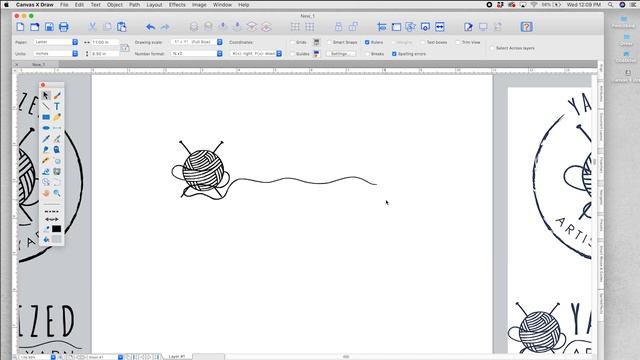Screen dimensions: 640x360
Task: Open the Paper size dropdown
Action: pyautogui.click(x=55, y=42)
